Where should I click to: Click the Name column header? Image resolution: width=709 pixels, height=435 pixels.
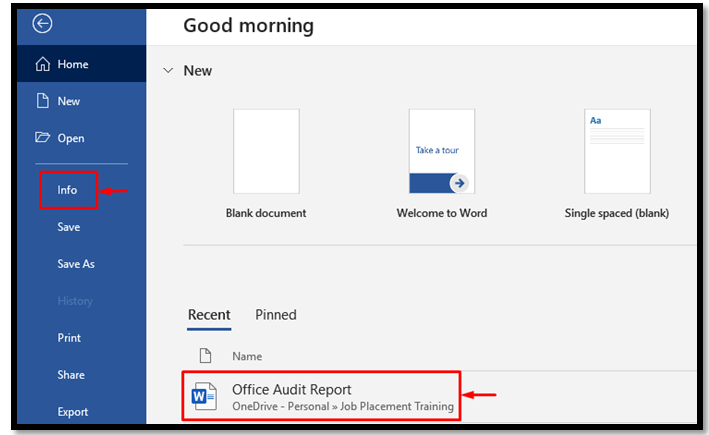click(247, 356)
